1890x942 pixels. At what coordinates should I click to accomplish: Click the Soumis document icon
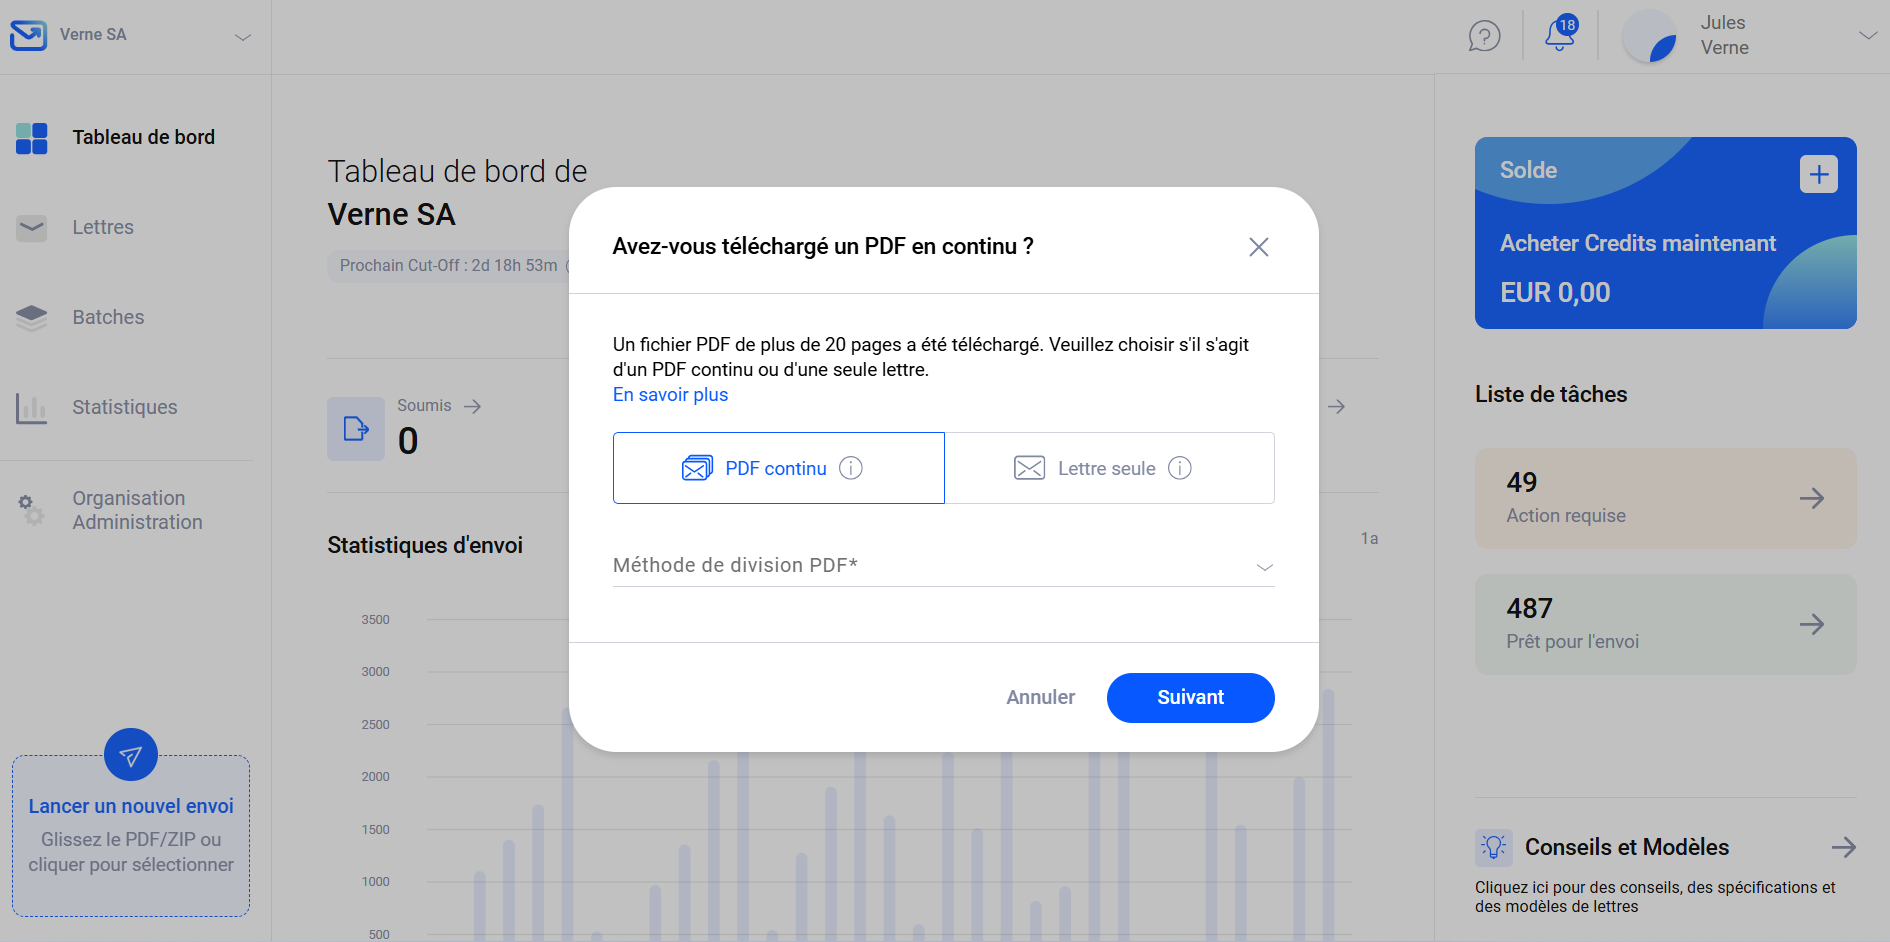[356, 429]
